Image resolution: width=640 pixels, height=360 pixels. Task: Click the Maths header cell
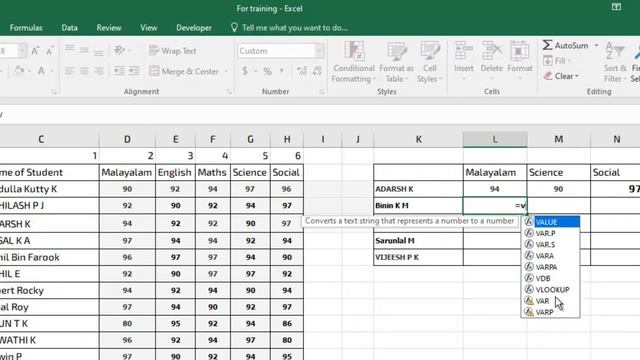click(x=213, y=172)
